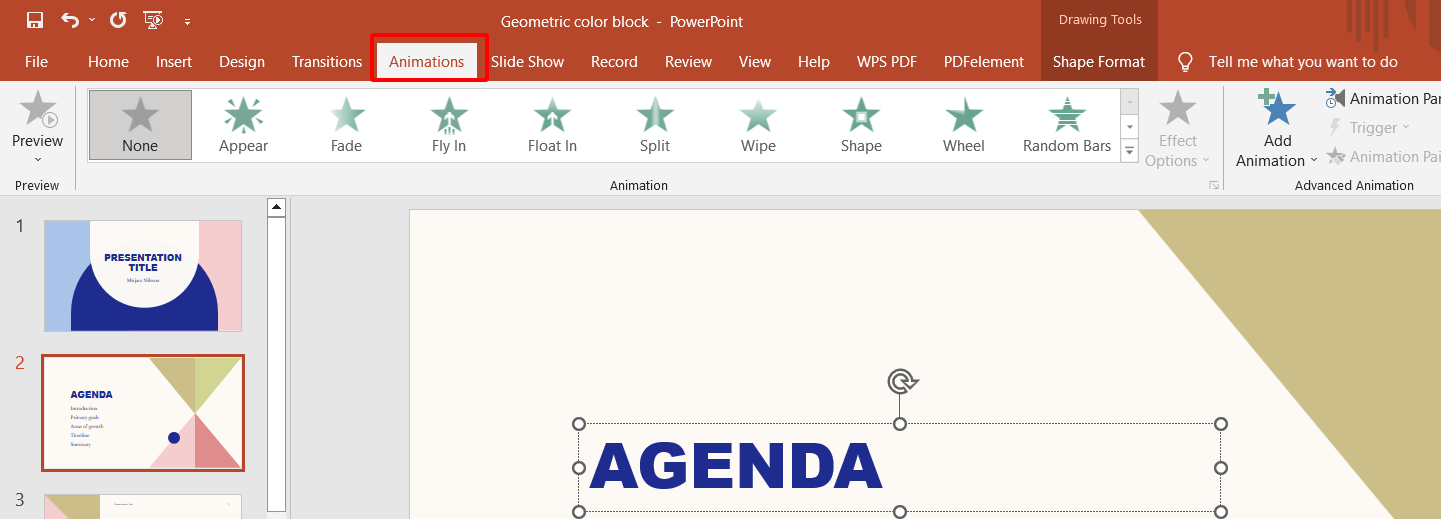Expand the full animation gallery
The image size is (1441, 519).
tap(1130, 150)
